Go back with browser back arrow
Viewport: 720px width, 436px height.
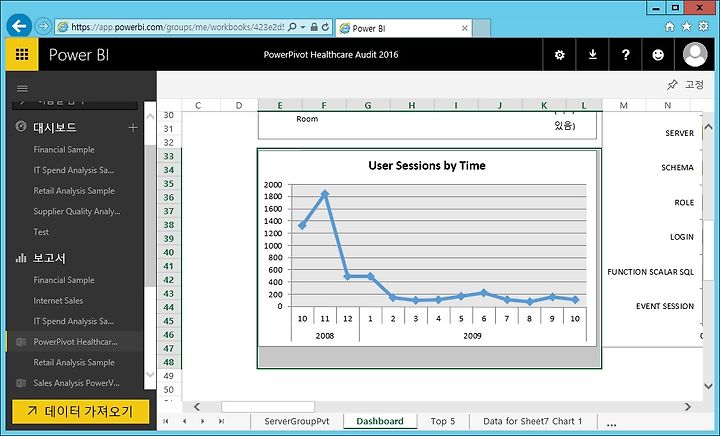[x=19, y=26]
